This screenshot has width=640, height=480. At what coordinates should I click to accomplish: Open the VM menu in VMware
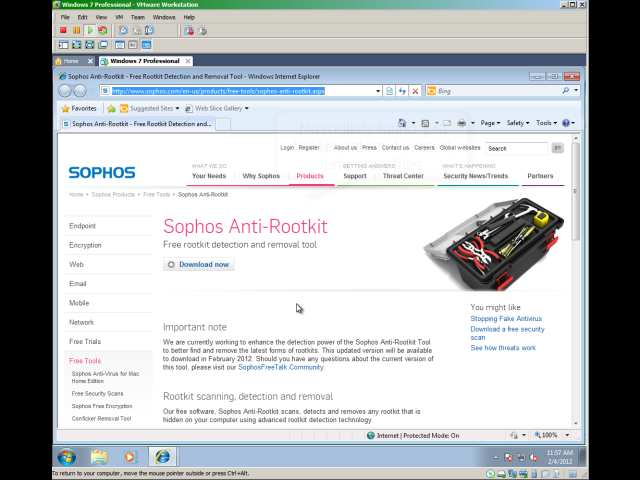(118, 17)
